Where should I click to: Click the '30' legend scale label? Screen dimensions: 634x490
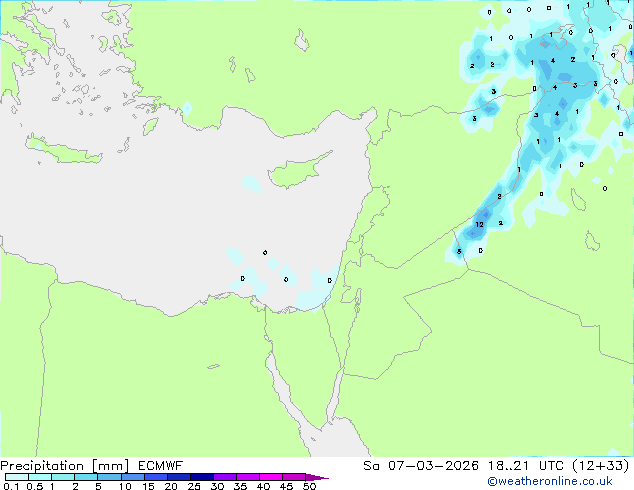click(217, 486)
